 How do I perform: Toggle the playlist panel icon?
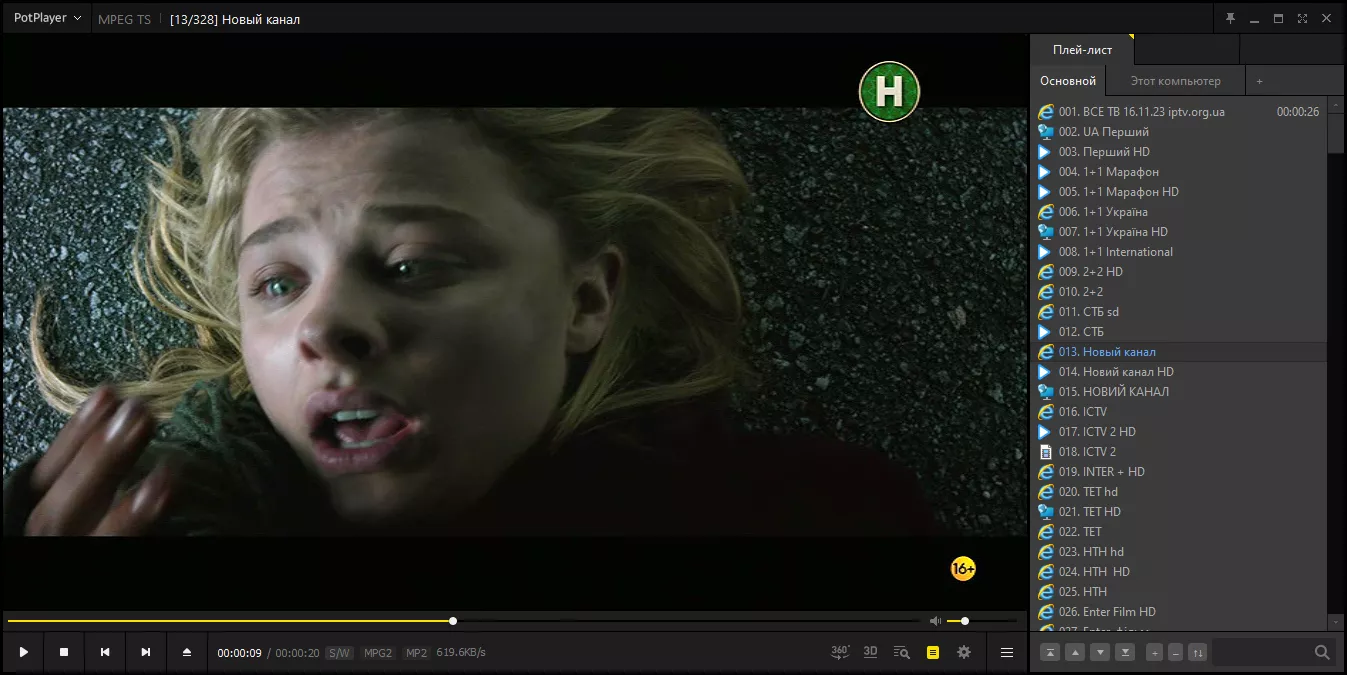(x=933, y=652)
